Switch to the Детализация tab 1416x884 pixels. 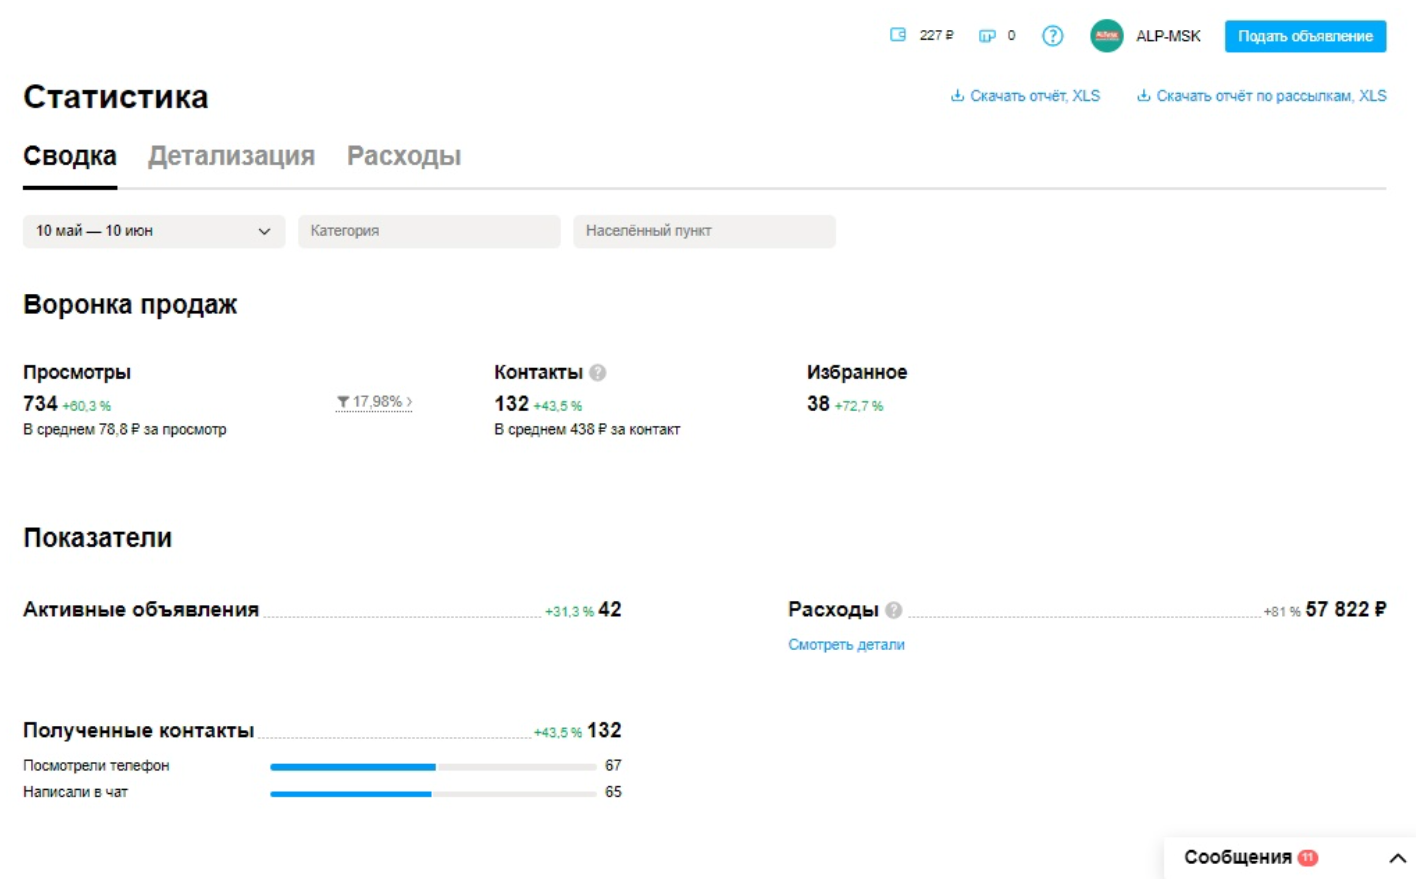tap(231, 156)
